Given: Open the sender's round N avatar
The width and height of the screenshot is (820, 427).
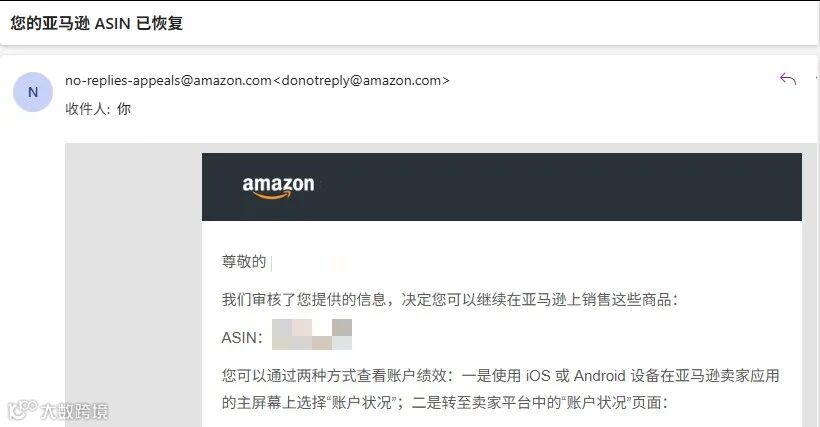Looking at the screenshot, I should (33, 92).
